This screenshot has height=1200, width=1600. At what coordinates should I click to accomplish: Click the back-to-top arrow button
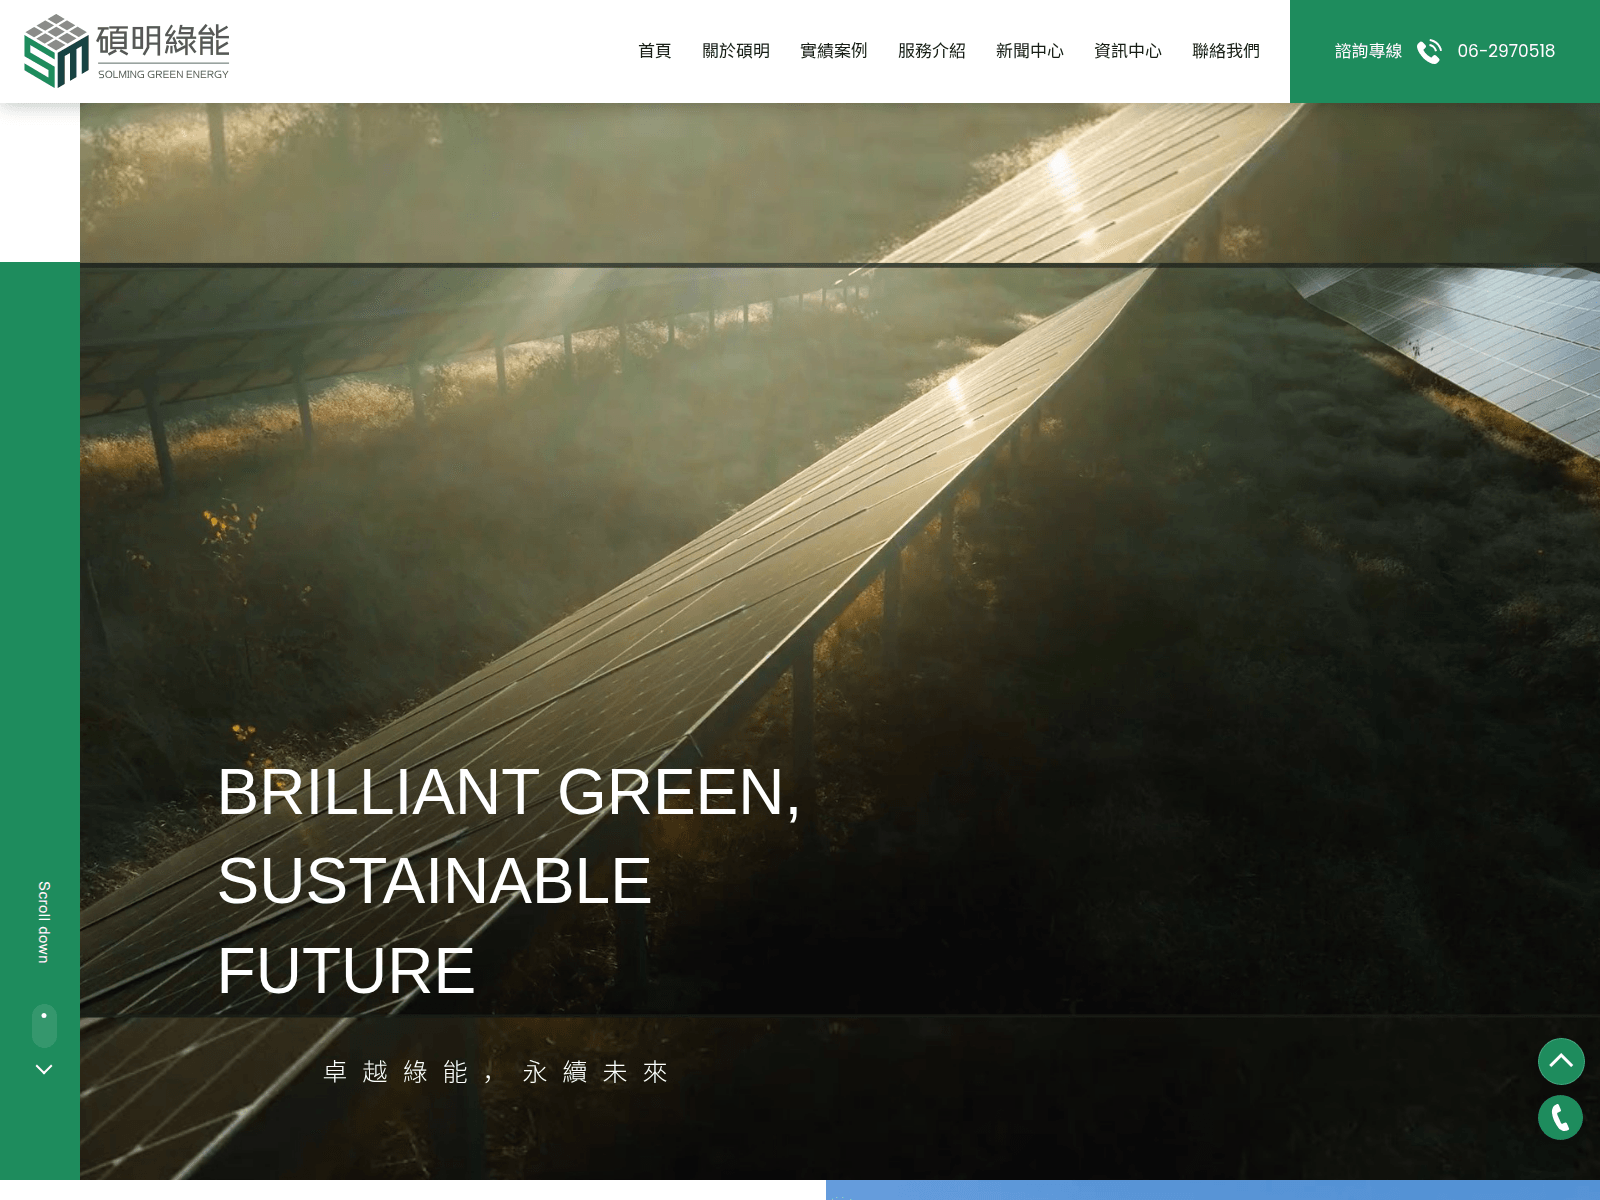(x=1561, y=1061)
